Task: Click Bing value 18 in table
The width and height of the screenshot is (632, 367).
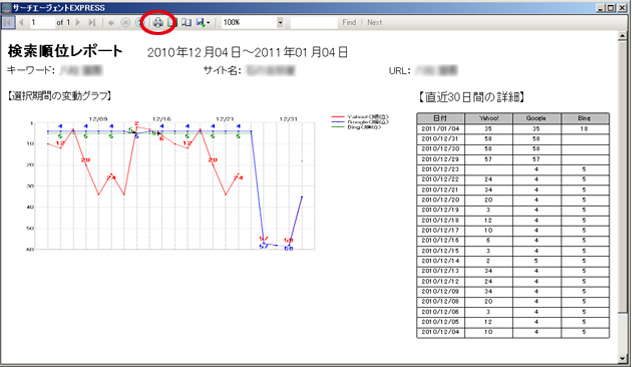Action: [x=584, y=129]
